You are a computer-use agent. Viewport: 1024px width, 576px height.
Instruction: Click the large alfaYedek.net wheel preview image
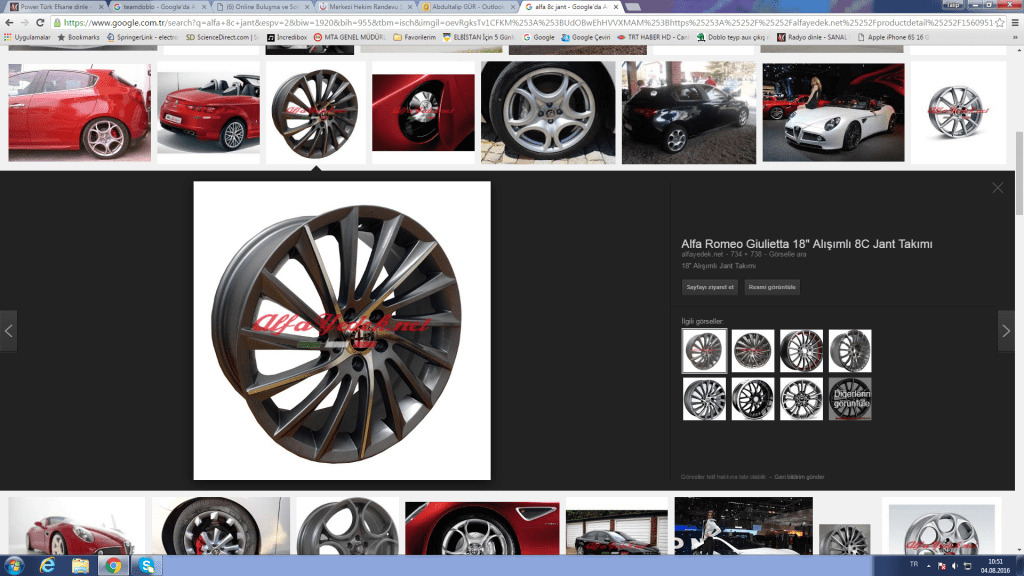point(342,330)
